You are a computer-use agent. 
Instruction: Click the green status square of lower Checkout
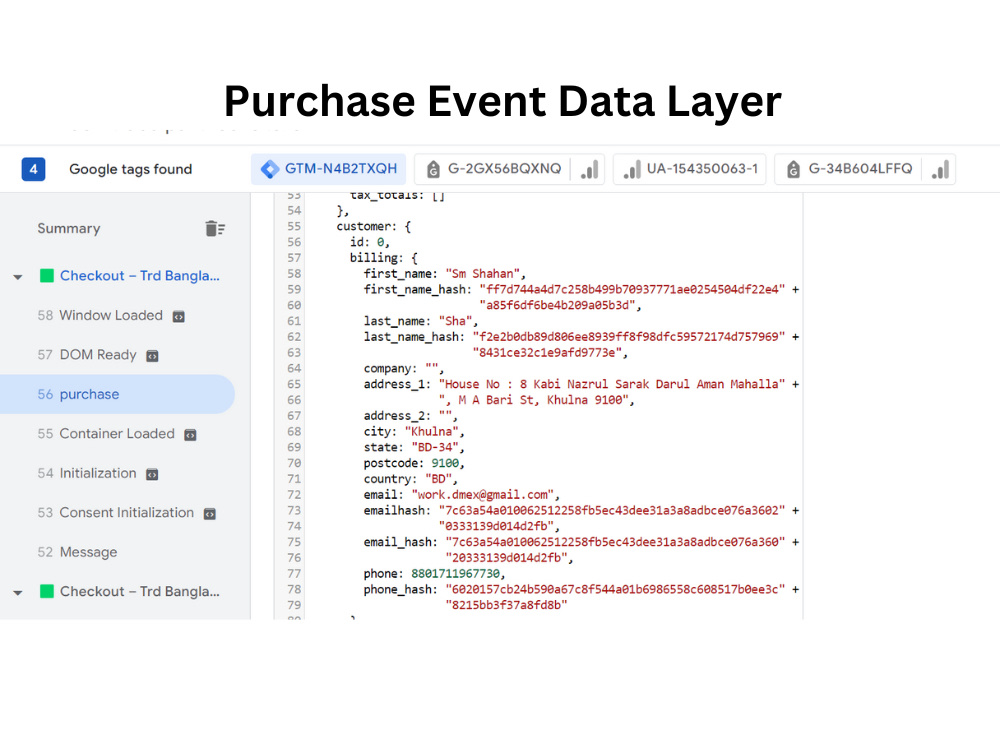[x=47, y=591]
